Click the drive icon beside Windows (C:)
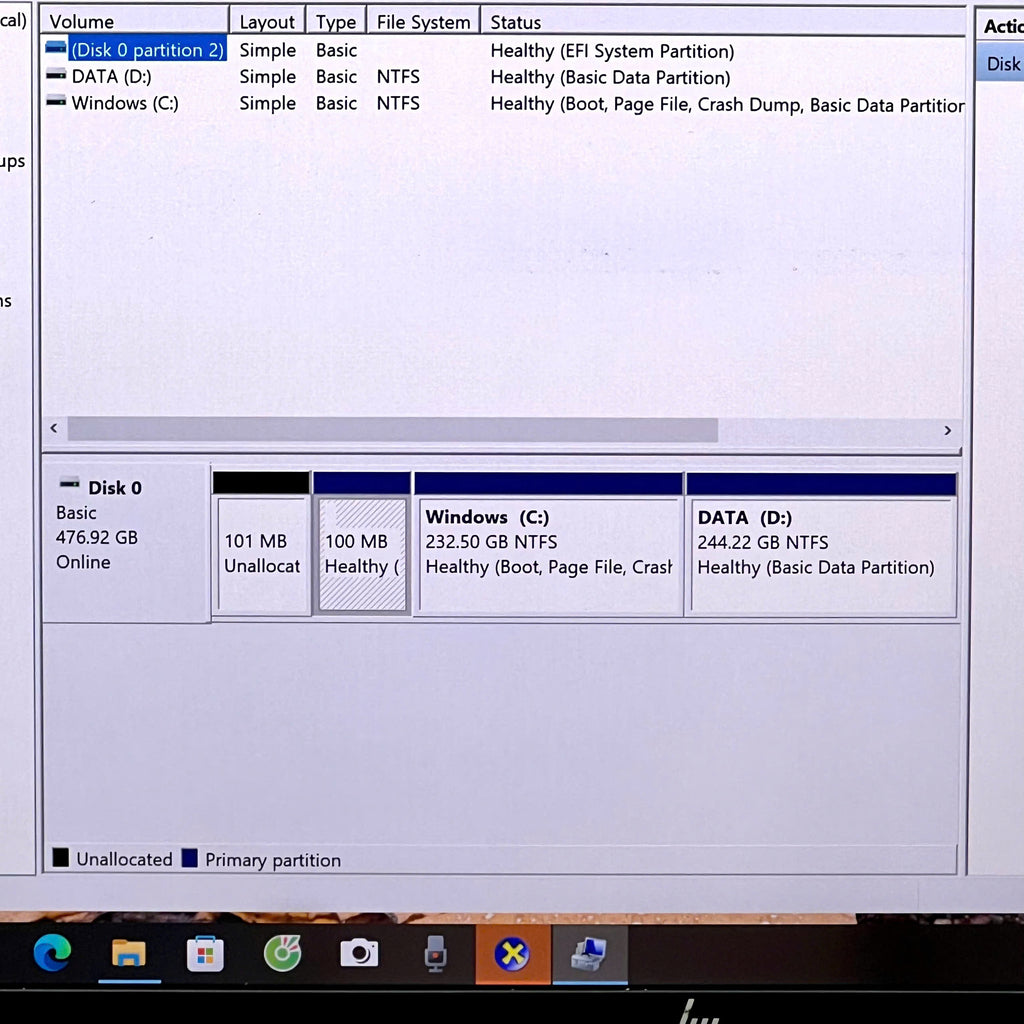 (56, 101)
